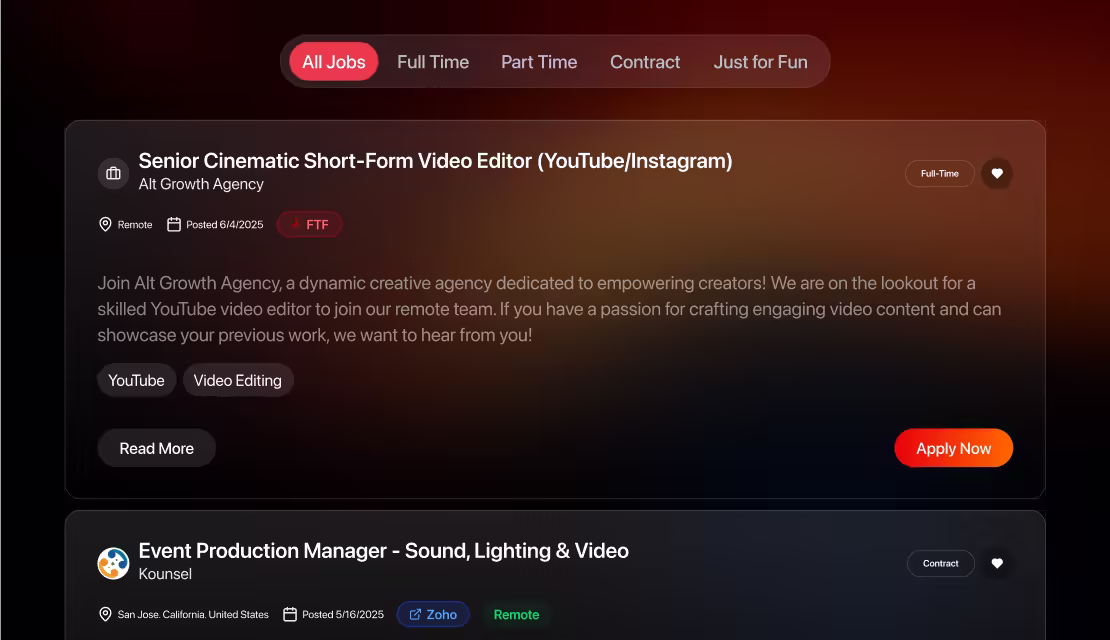The image size is (1110, 640).
Task: Click the external-link icon on the Zoho badge
Action: 414,614
